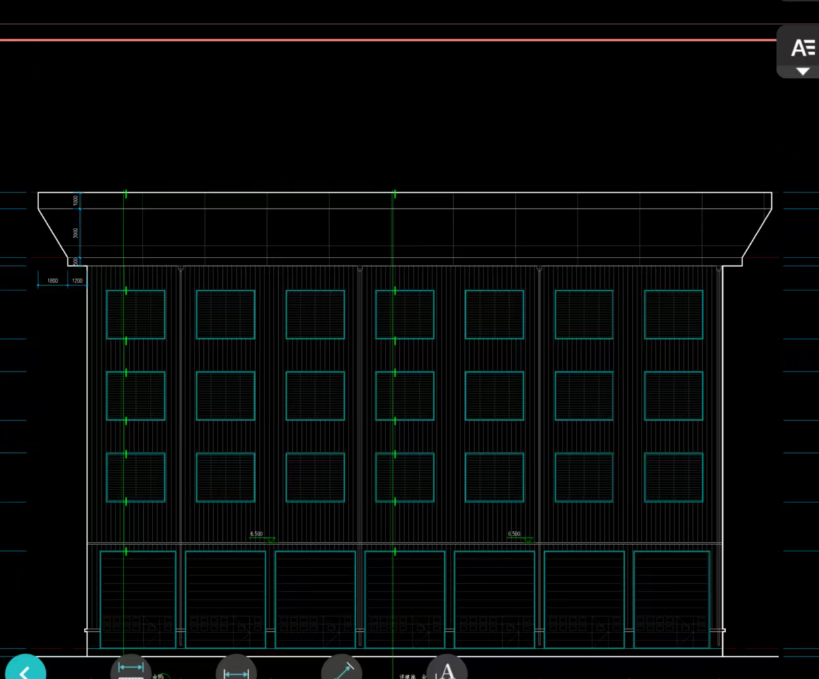Click the 3000 vertical dimension label
The height and width of the screenshot is (679, 819).
coord(76,232)
